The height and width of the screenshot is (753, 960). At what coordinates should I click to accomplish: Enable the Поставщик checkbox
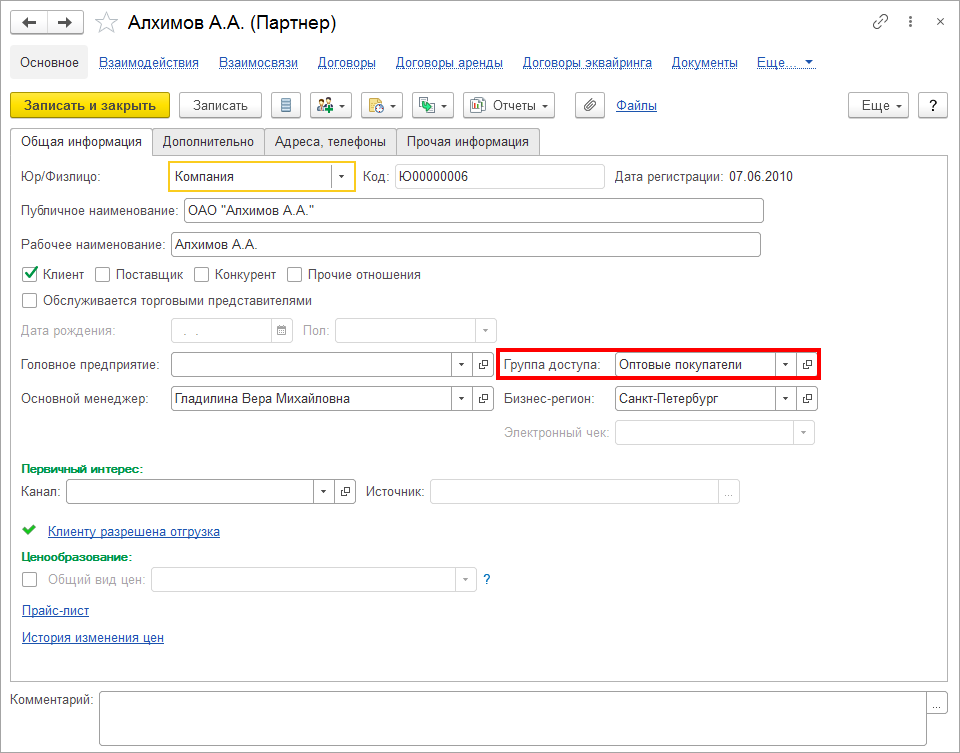[102, 274]
